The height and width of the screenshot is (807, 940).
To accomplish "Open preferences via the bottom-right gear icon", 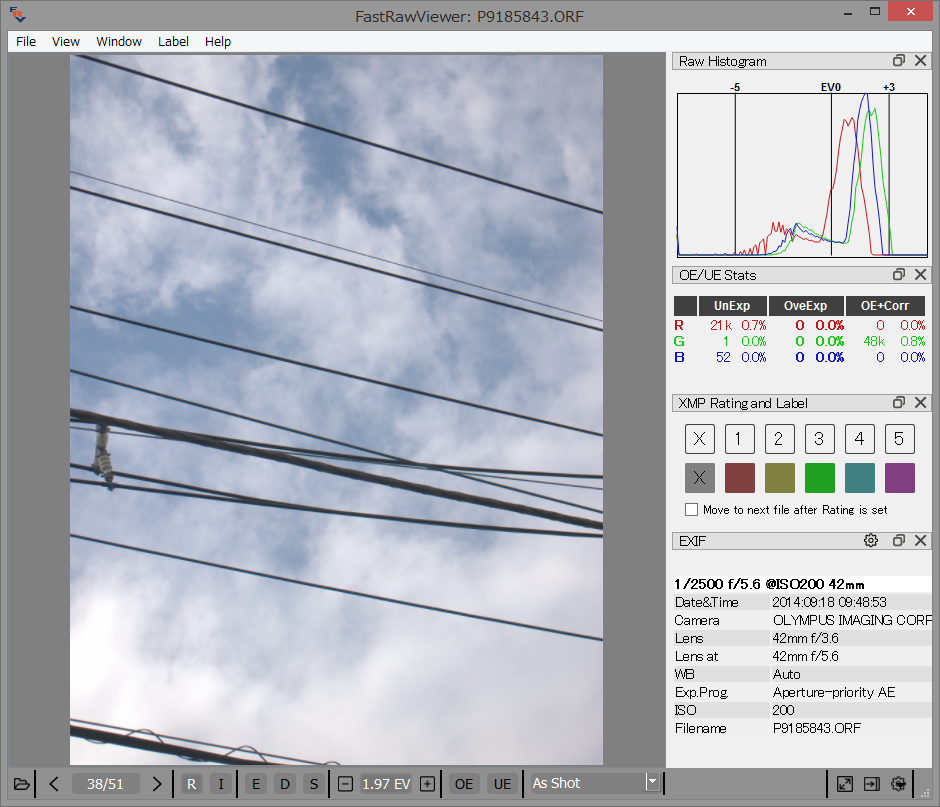I will pos(897,784).
